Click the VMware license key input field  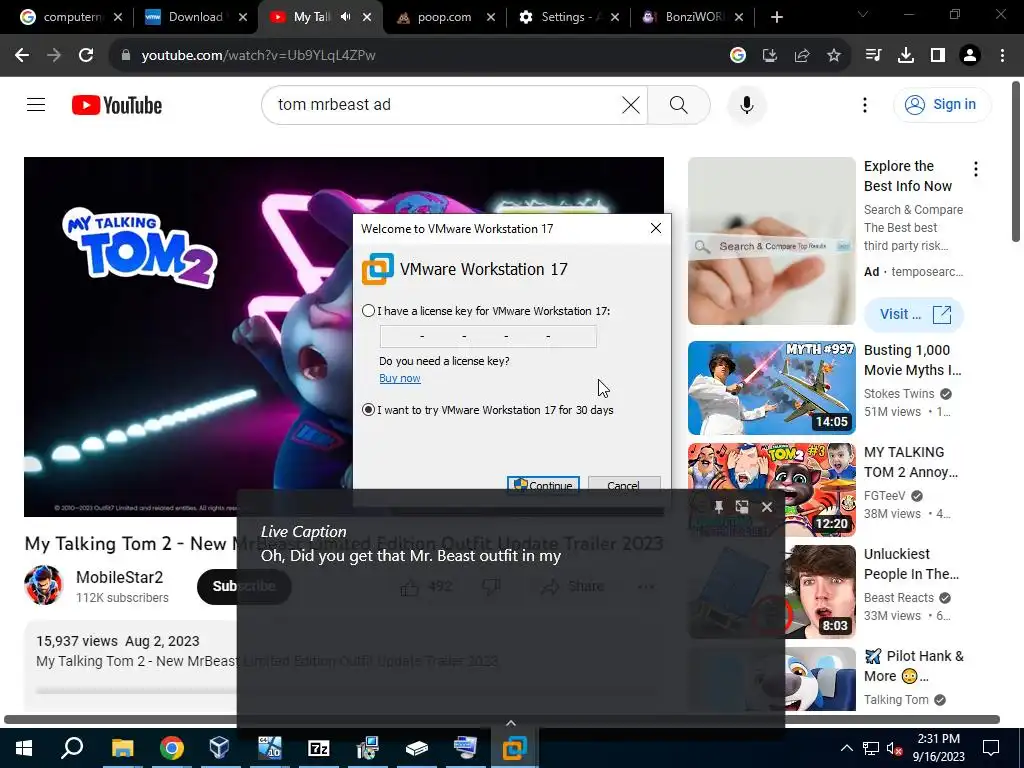(x=488, y=336)
